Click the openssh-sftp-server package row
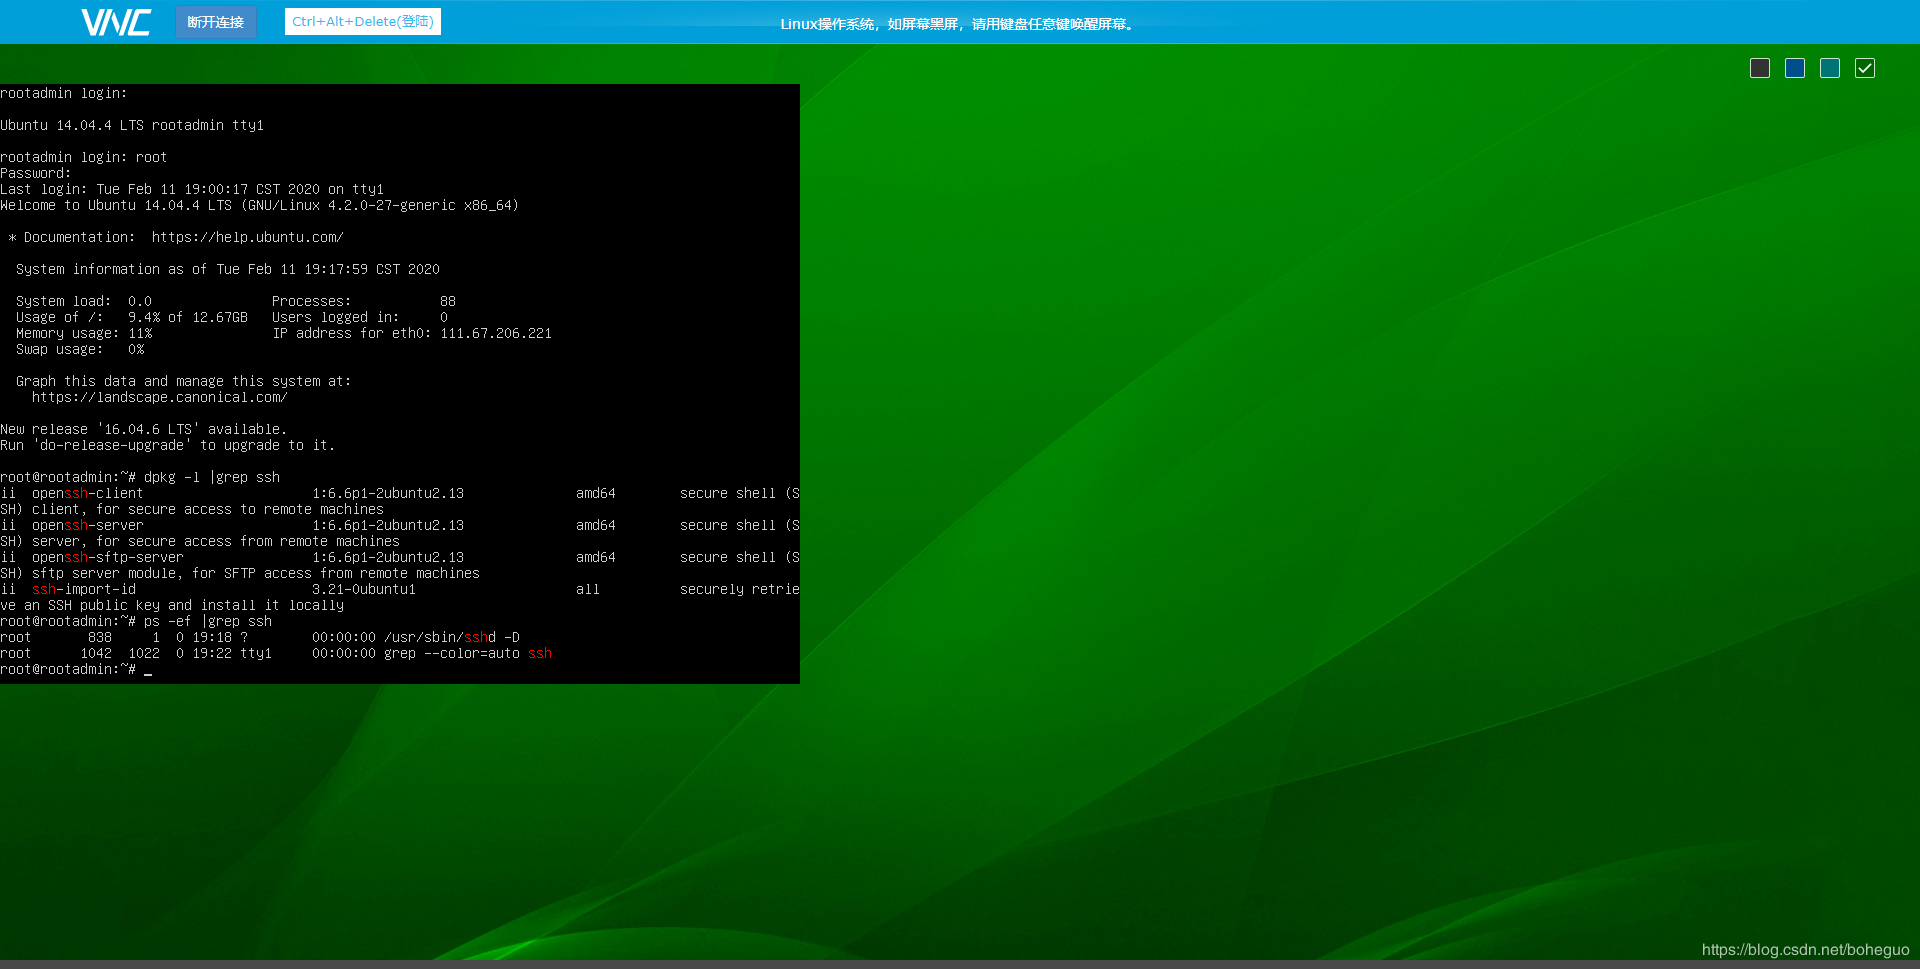 (x=400, y=557)
